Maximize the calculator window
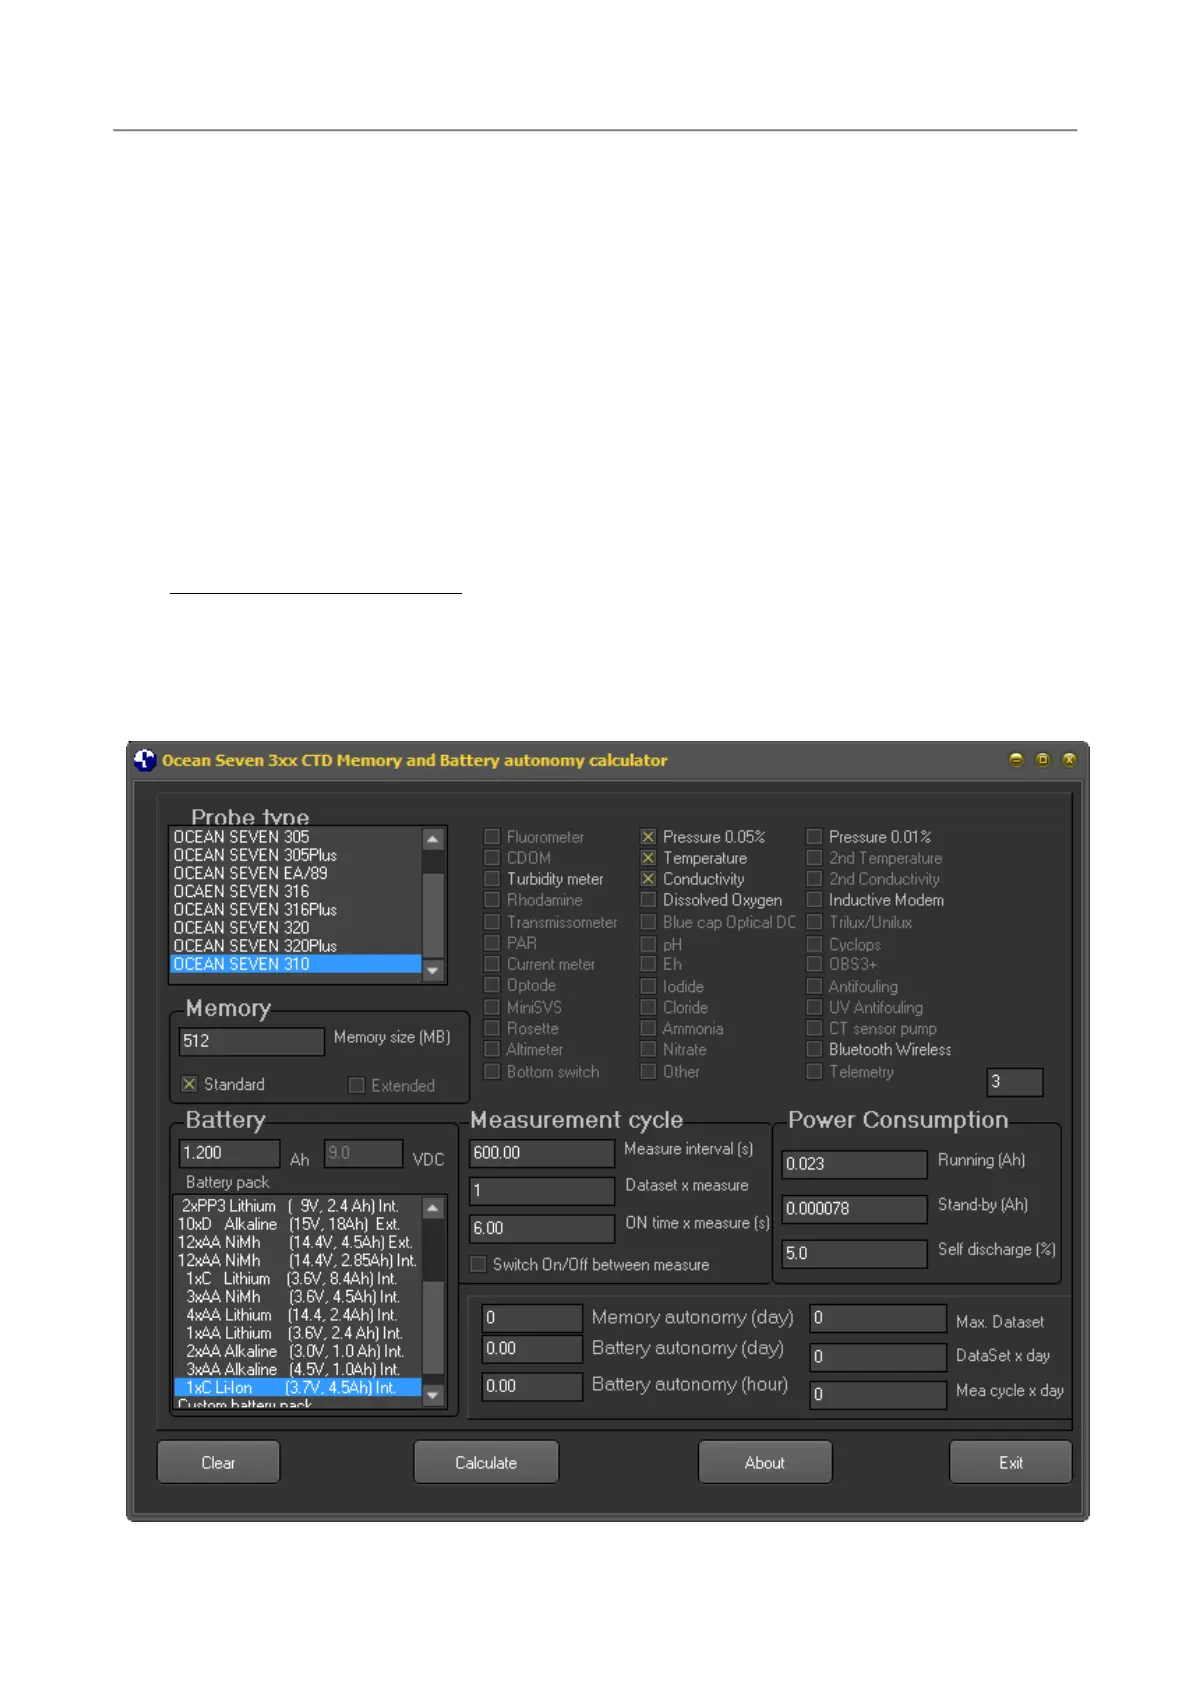The width and height of the screenshot is (1191, 1684). tap(1042, 760)
